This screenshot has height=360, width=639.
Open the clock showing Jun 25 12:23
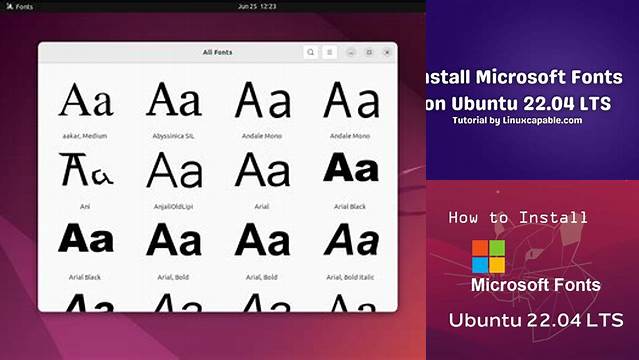257,6
